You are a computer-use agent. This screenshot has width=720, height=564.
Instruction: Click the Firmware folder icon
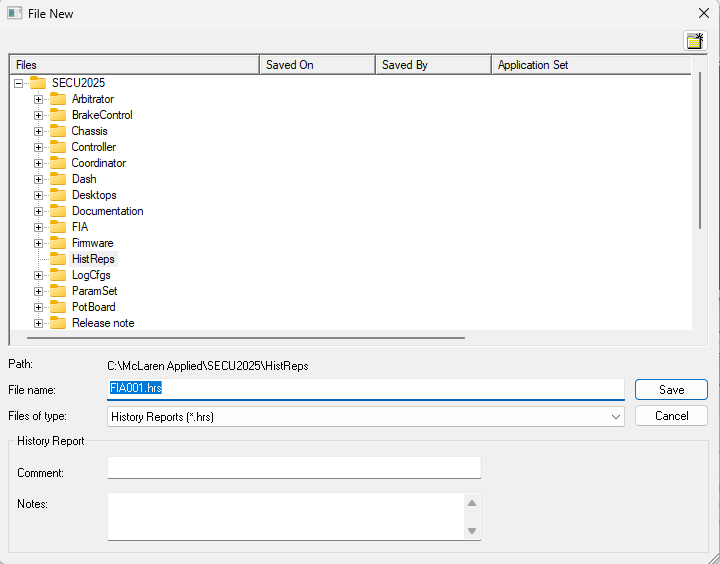tap(58, 243)
